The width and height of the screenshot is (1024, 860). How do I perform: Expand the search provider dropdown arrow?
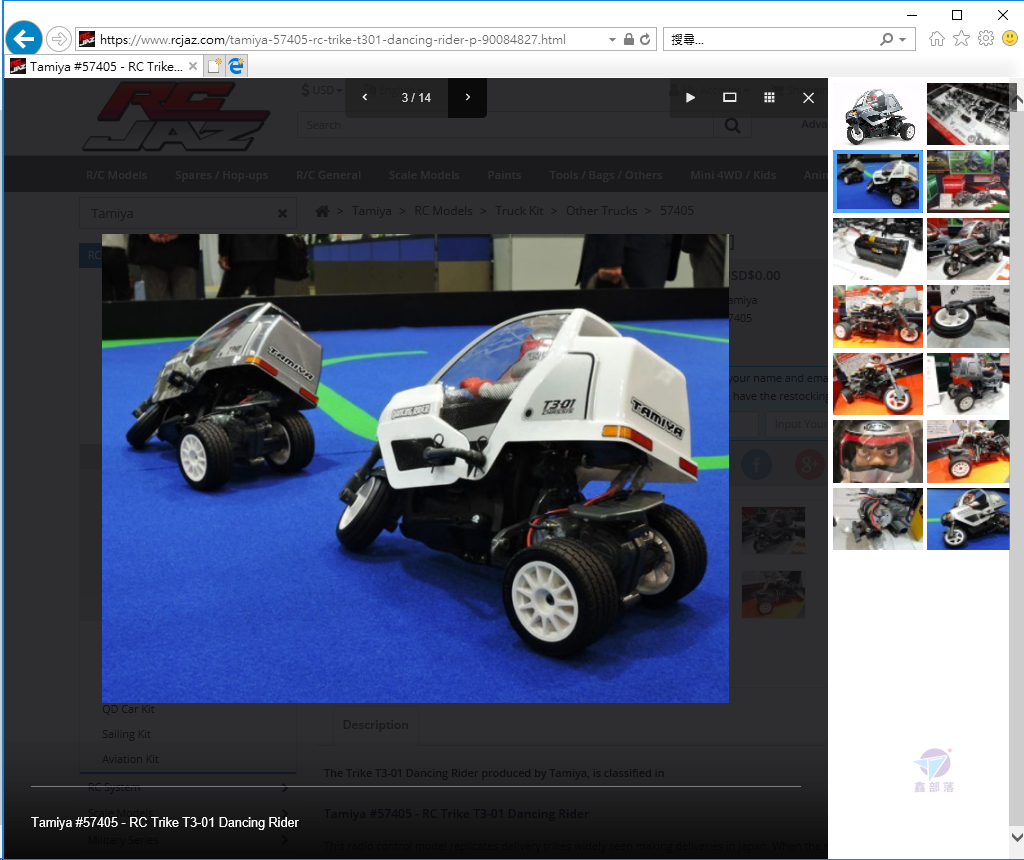(903, 40)
